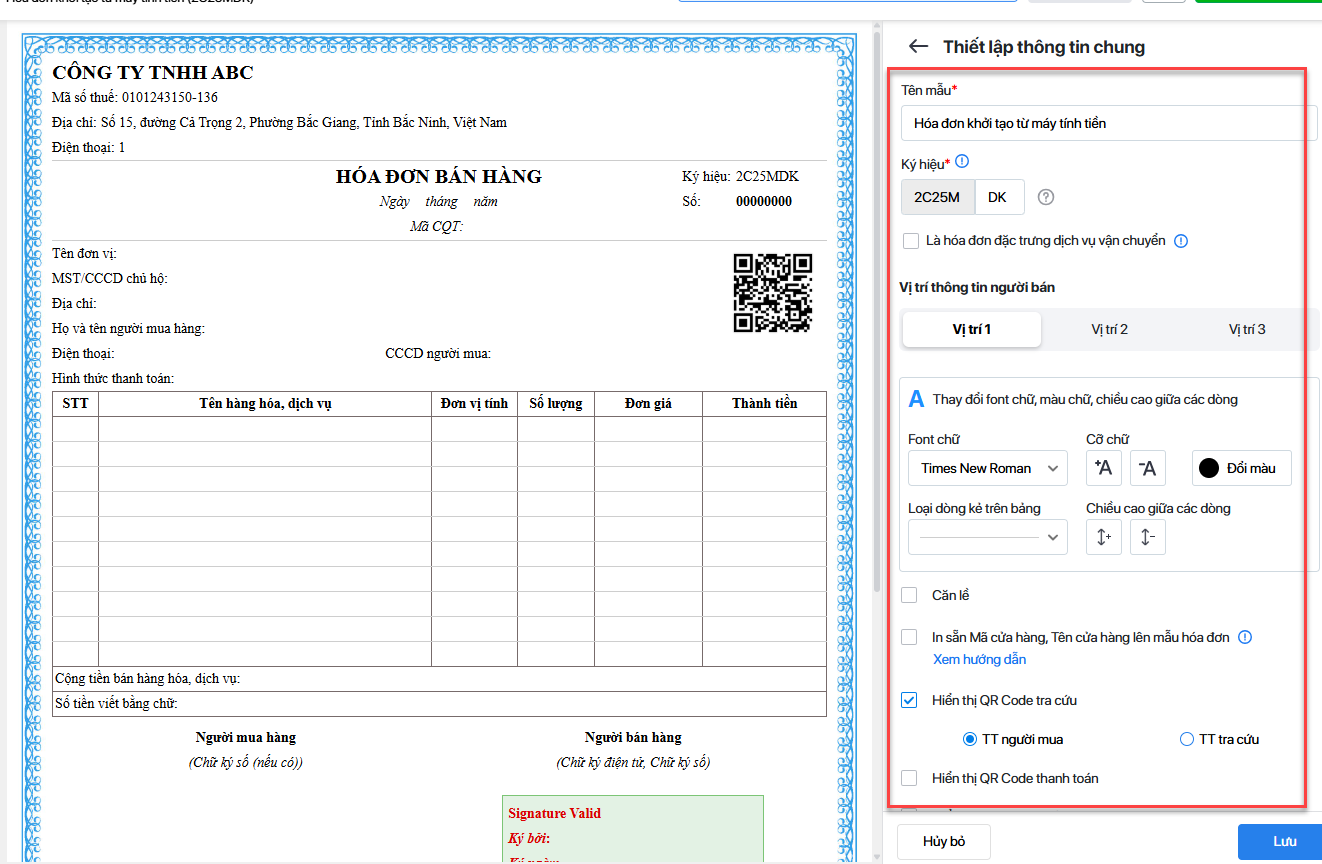Switch to the Vị trí 2 tab
Viewport: 1322px width, 864px height.
[x=1109, y=329]
